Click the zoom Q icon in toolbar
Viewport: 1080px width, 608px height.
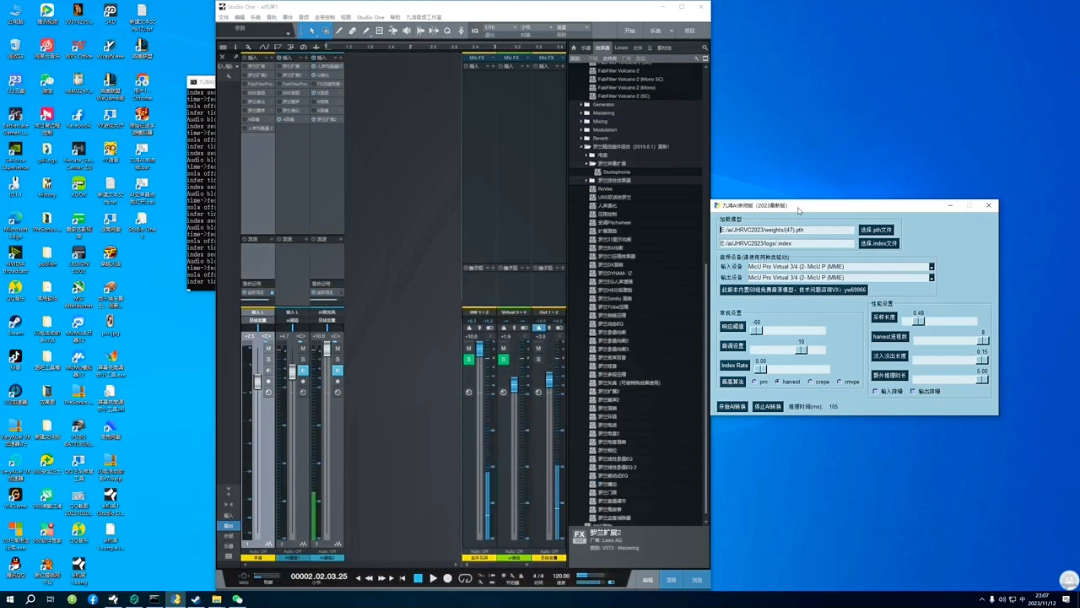coord(448,30)
